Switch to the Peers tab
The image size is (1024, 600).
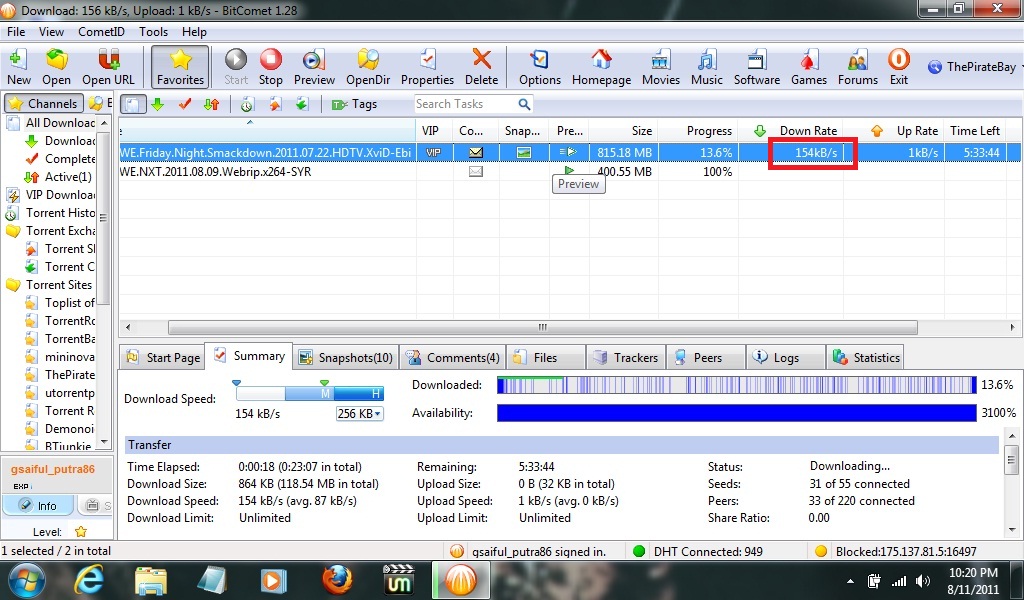click(706, 357)
